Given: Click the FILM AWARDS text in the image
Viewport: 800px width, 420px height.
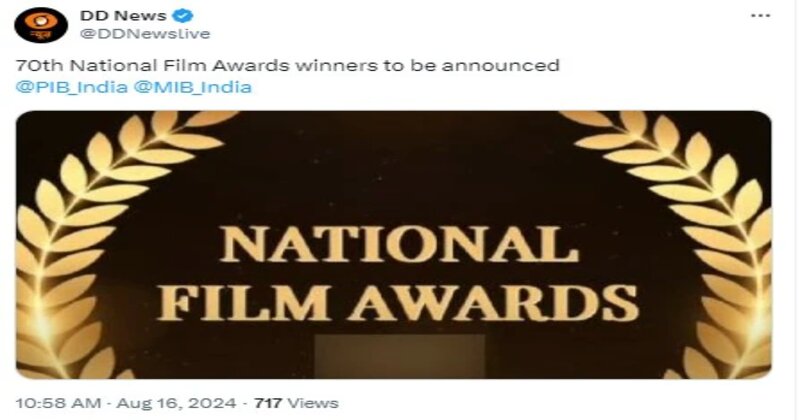Looking at the screenshot, I should click(x=398, y=302).
